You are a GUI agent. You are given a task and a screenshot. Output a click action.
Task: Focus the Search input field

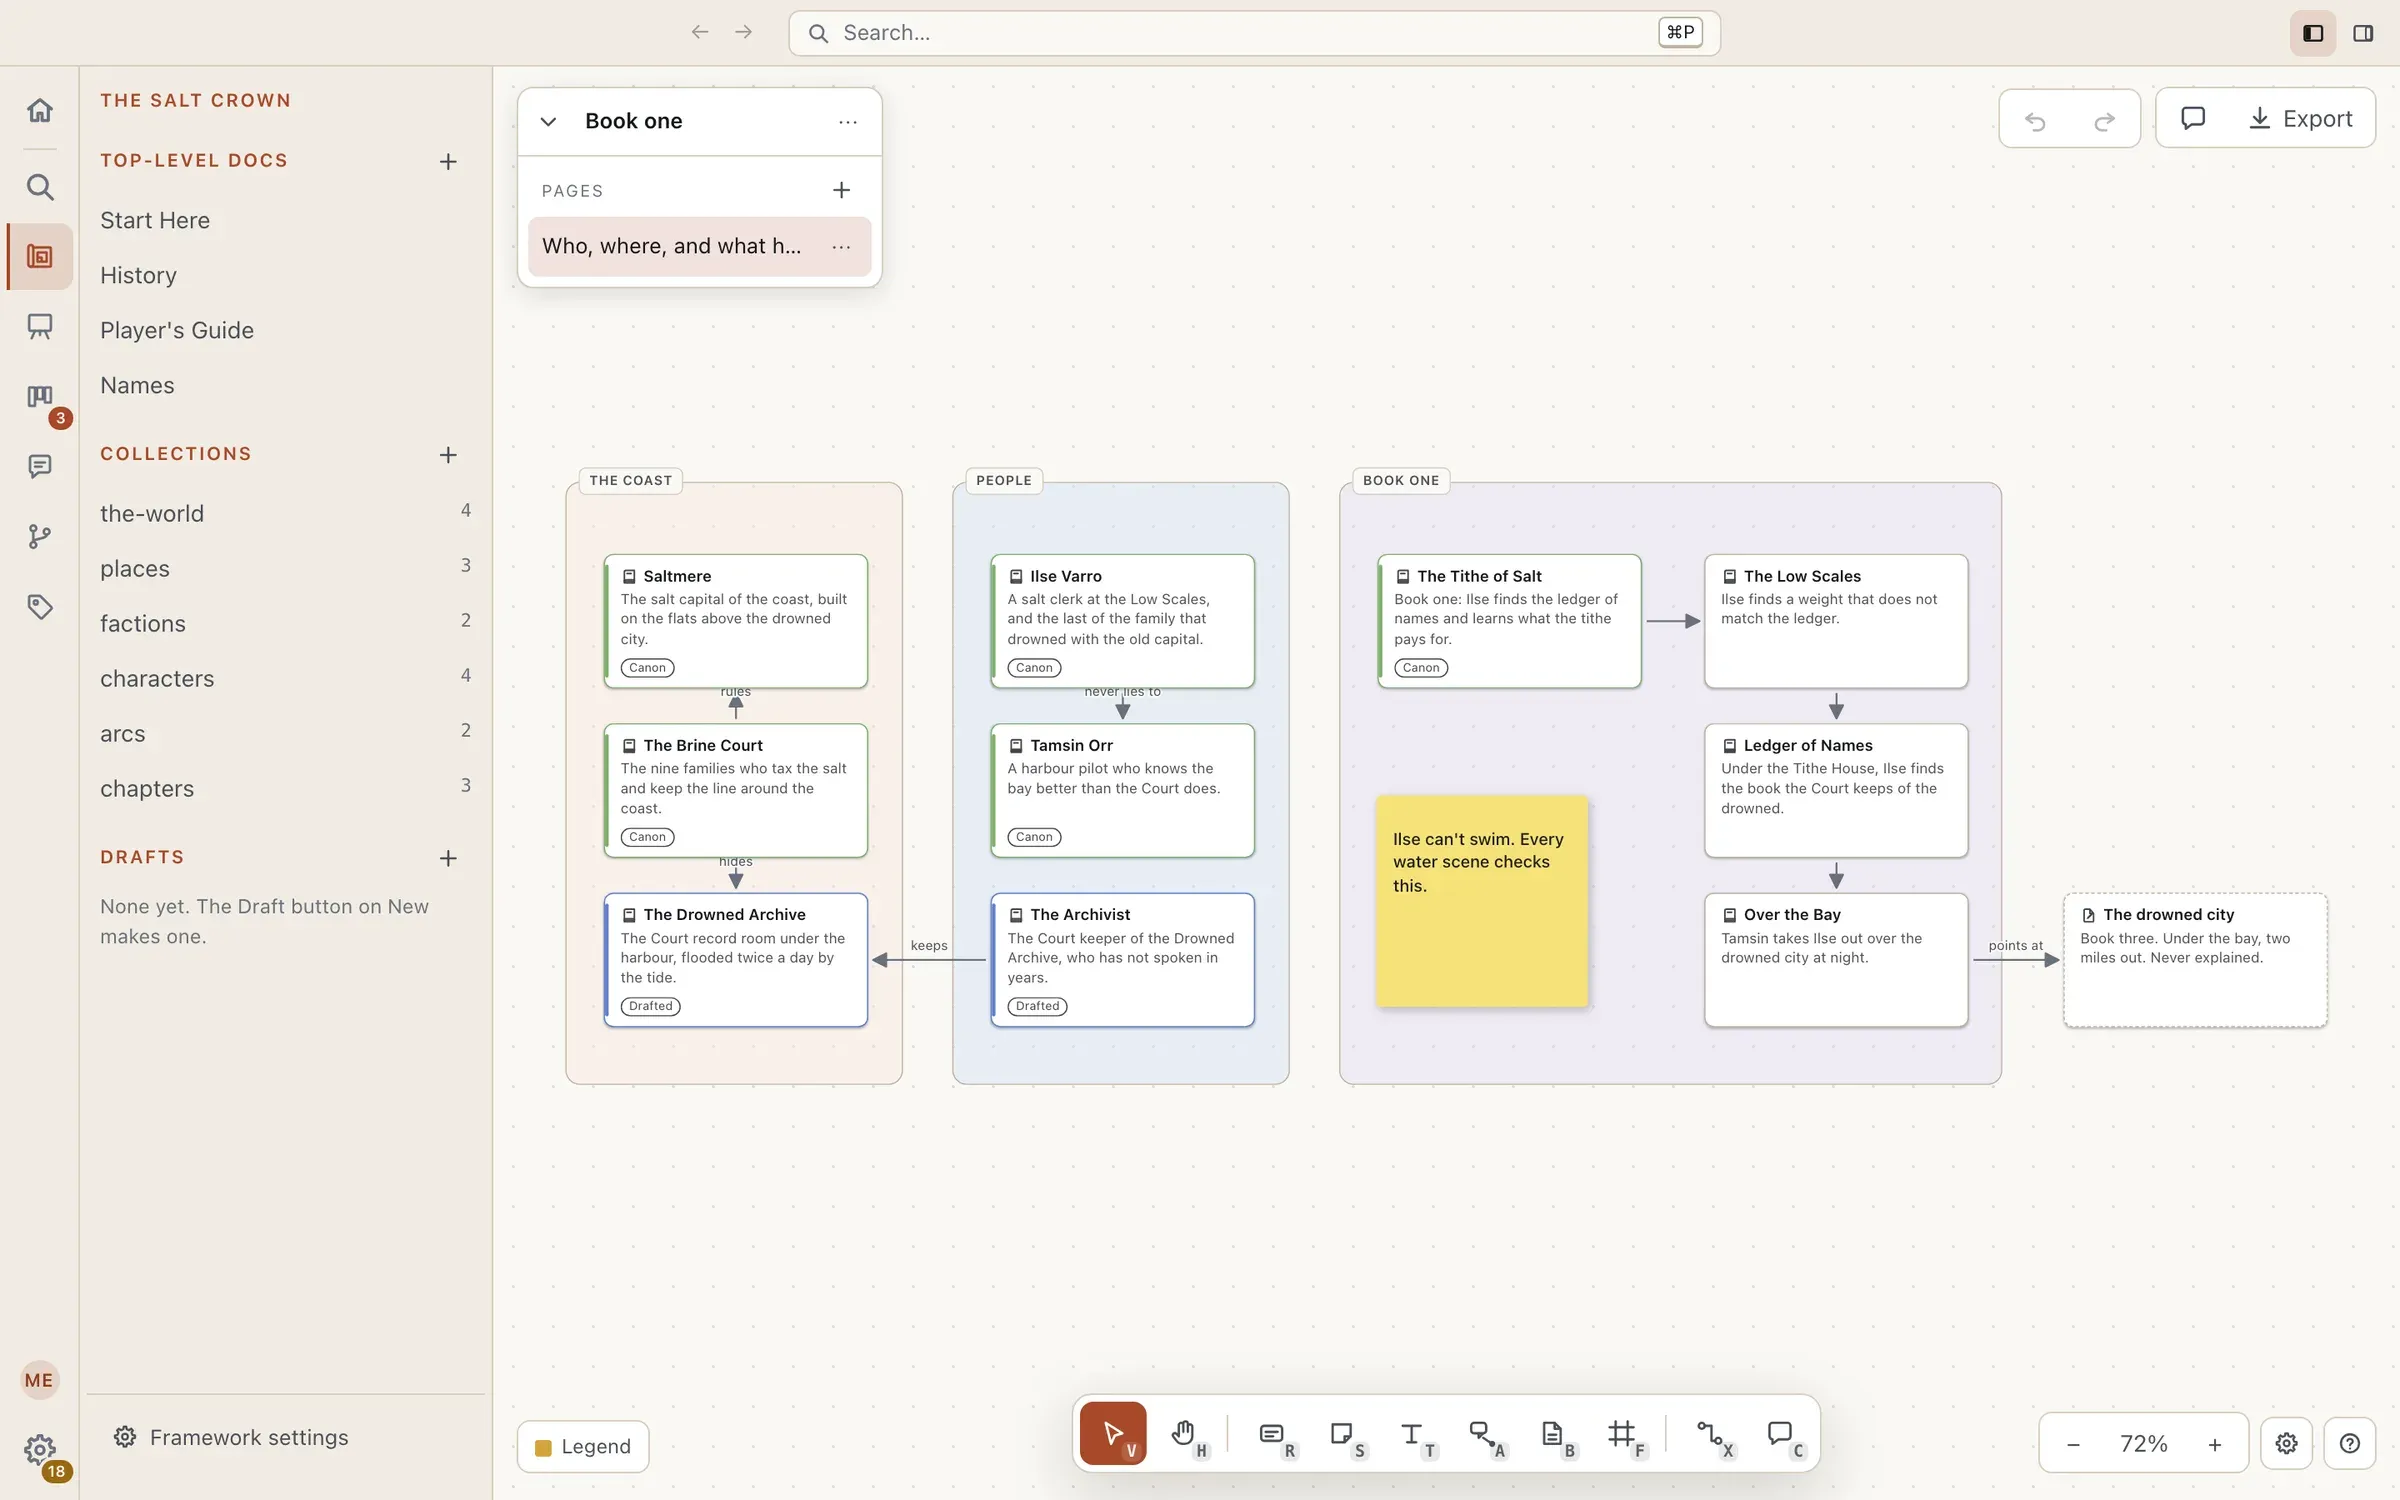(1254, 33)
